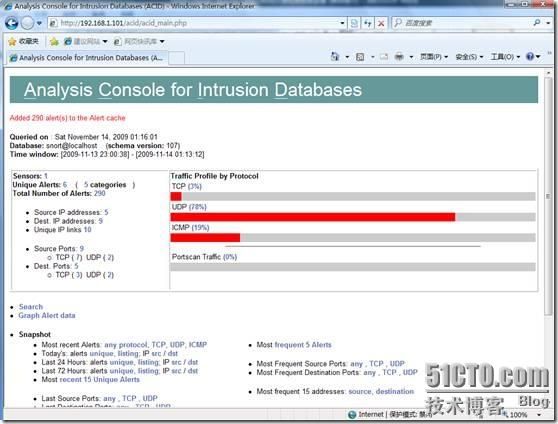Open Most recent 15 Unique Alerts link
The height and width of the screenshot is (424, 558).
100,379
